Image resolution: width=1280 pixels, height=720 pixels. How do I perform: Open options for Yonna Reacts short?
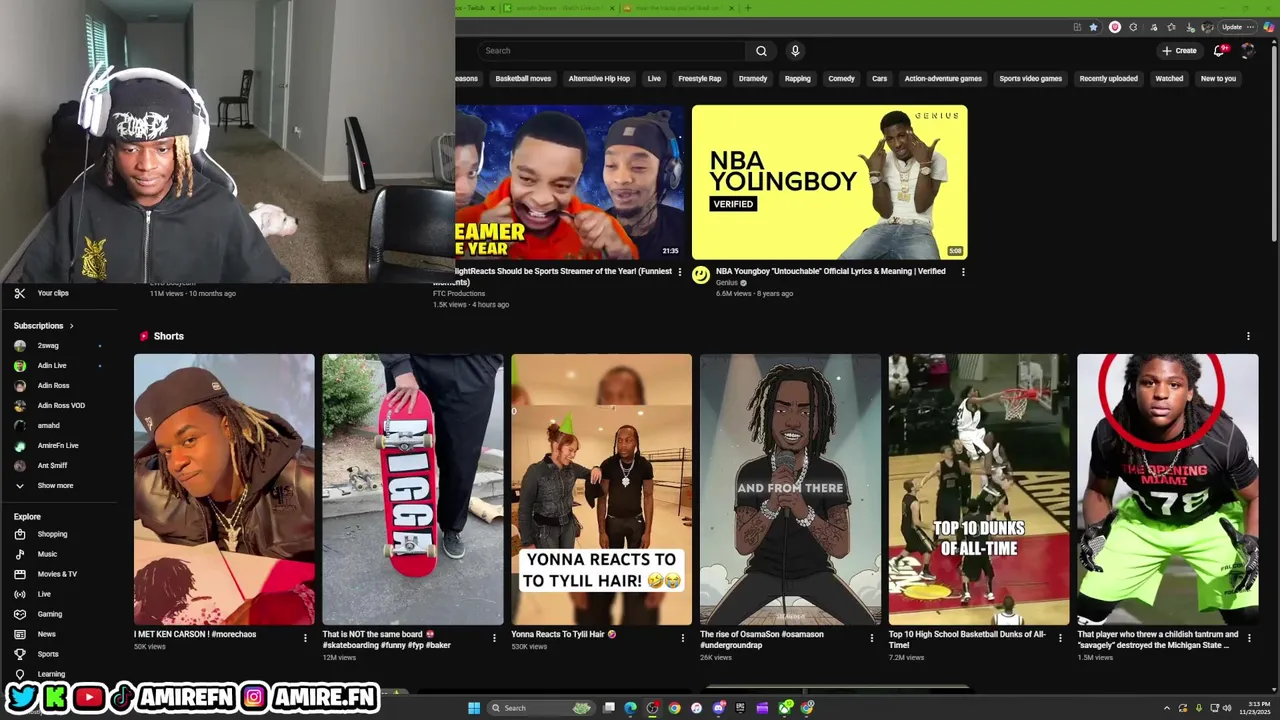(683, 638)
